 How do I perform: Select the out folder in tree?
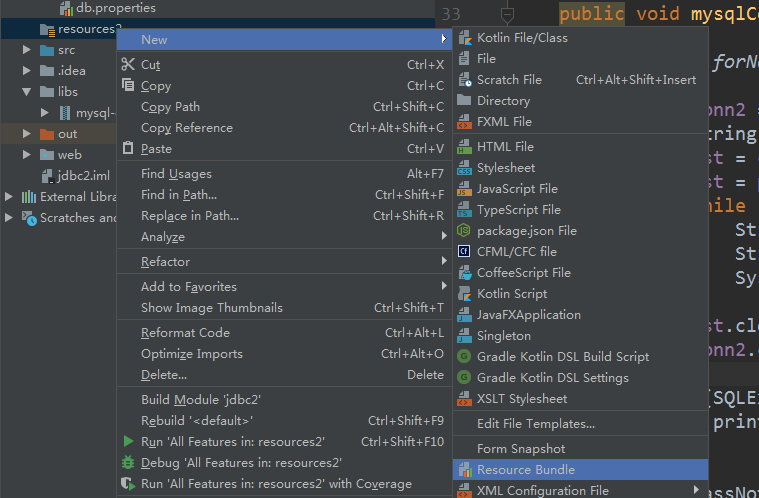tap(67, 134)
